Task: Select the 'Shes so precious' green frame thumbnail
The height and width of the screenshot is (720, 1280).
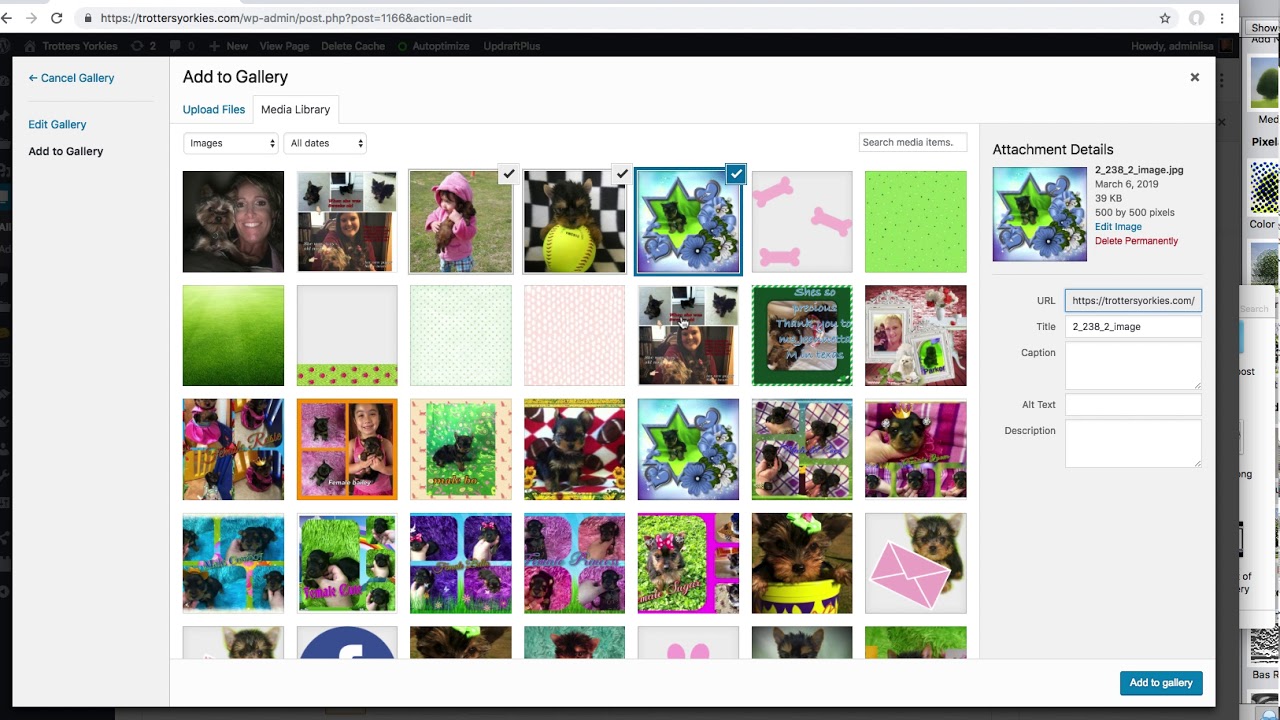Action: 802,335
